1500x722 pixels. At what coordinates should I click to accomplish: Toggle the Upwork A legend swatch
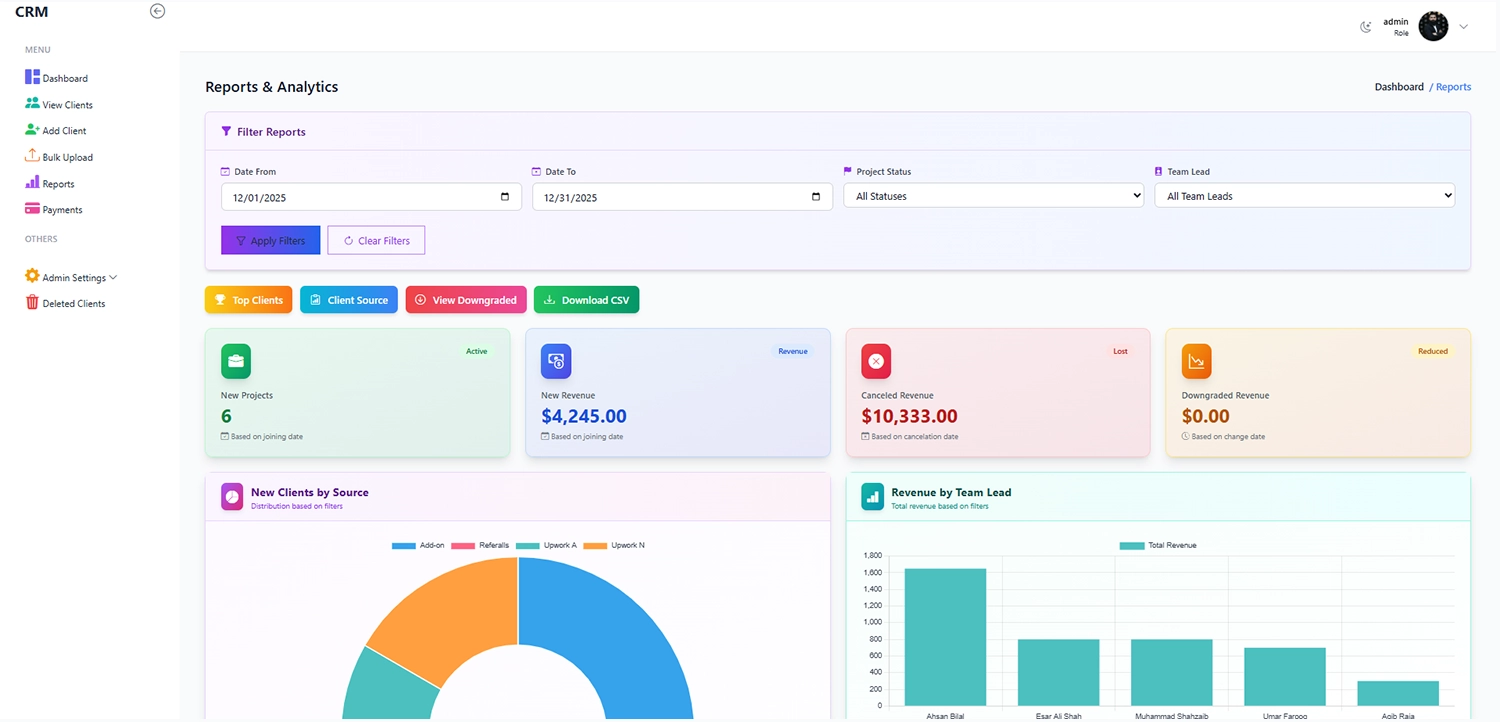pos(527,546)
